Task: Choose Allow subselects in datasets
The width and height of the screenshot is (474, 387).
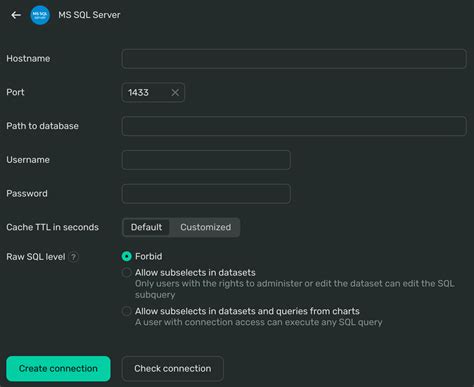Action: [127, 273]
